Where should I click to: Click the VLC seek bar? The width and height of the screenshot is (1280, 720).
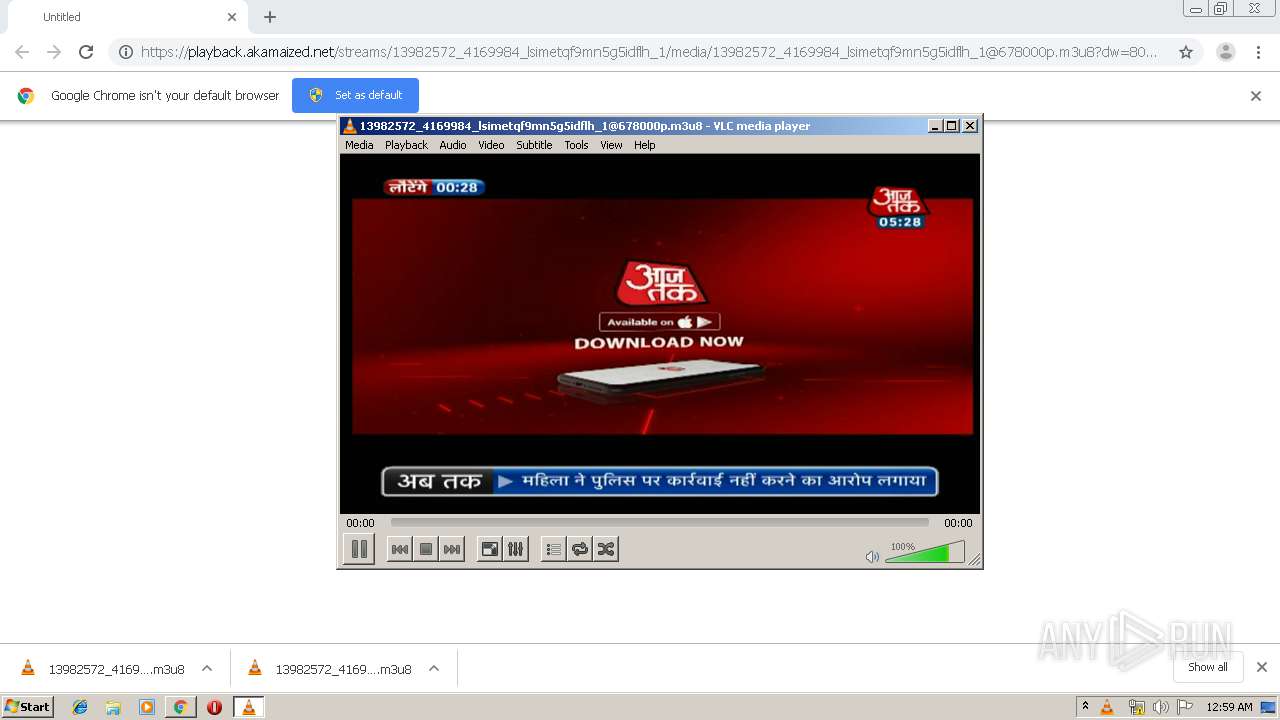coord(659,522)
